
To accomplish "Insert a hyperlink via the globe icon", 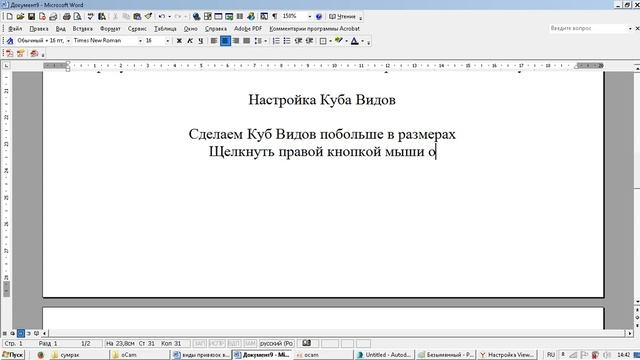I will click(x=197, y=17).
